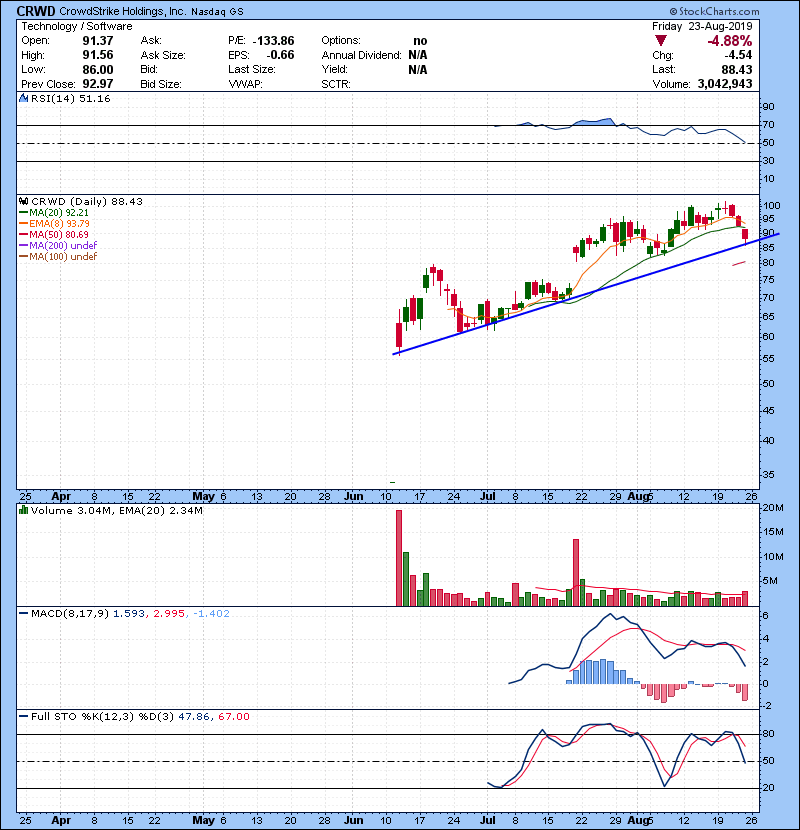Click the CrowdStrike Holdings, Inc. company name

click(x=122, y=11)
